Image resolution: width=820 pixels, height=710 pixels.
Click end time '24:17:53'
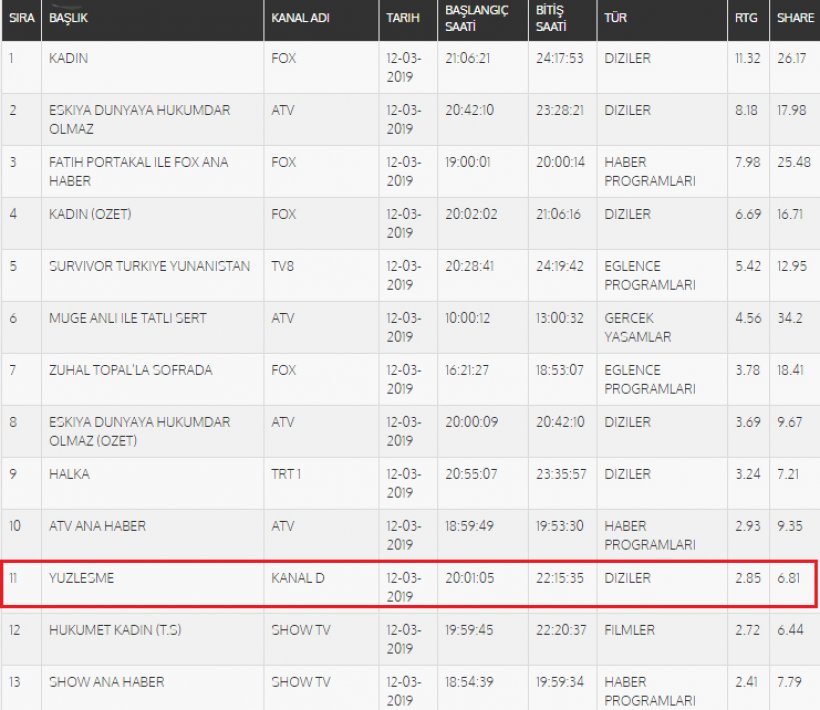pyautogui.click(x=560, y=58)
